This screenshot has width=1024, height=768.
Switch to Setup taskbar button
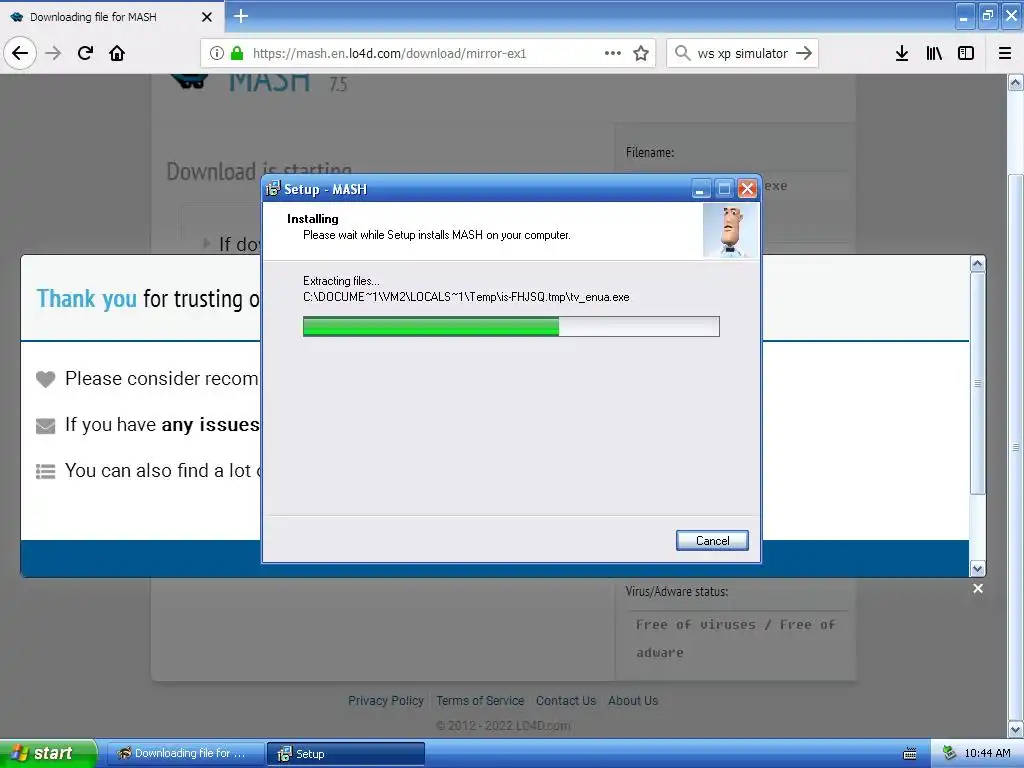tap(346, 754)
